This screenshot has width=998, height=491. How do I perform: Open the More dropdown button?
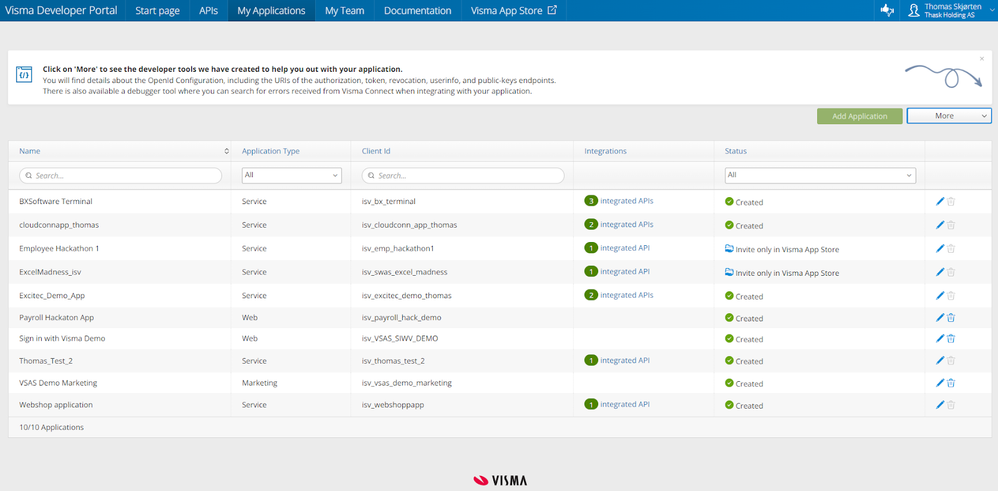(x=948, y=116)
